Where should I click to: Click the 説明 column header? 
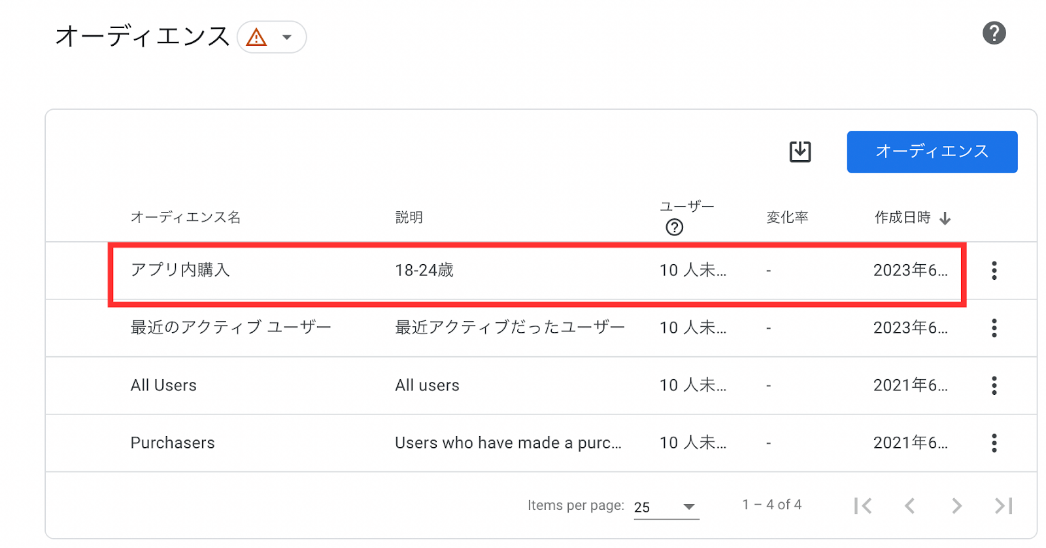[x=409, y=217]
